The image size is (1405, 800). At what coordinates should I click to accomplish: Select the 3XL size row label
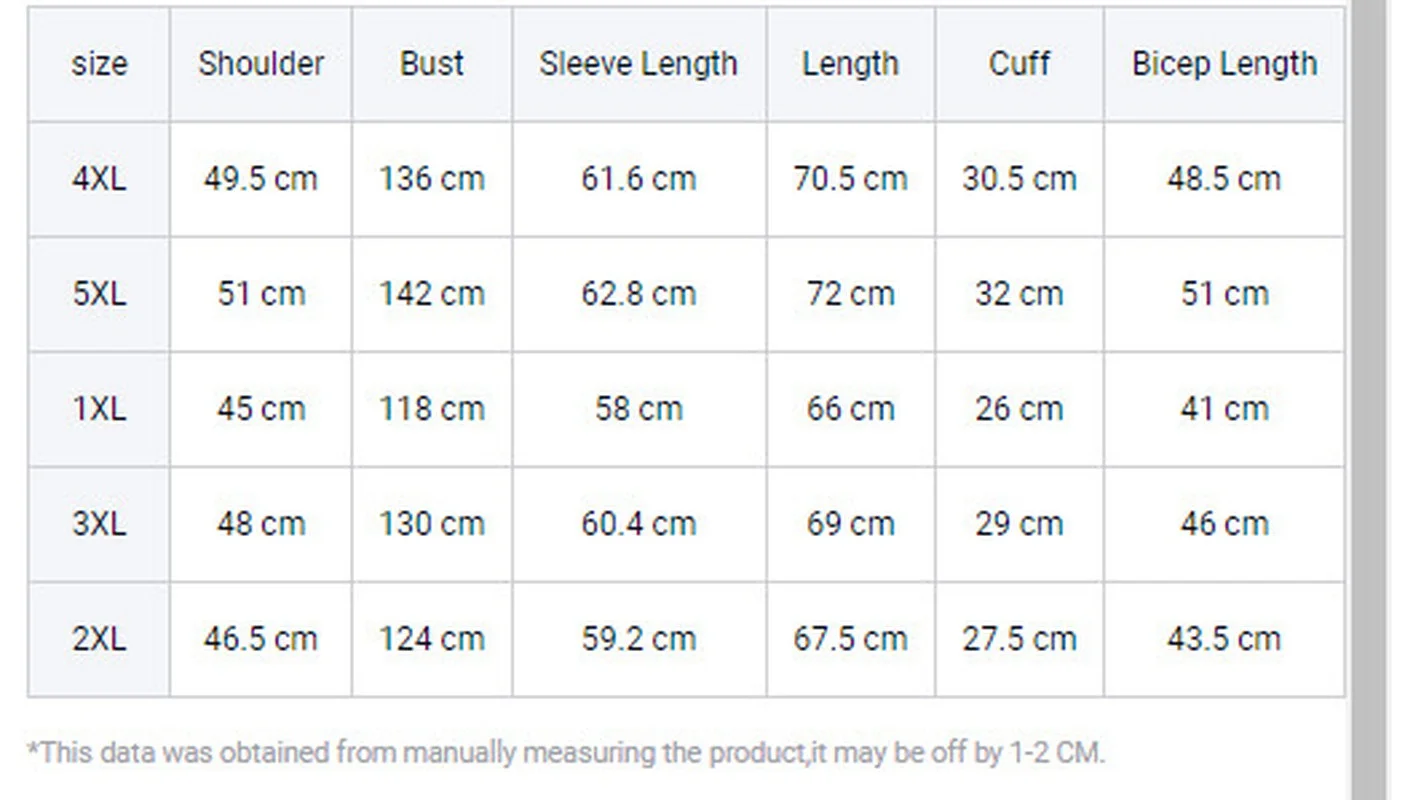(99, 524)
